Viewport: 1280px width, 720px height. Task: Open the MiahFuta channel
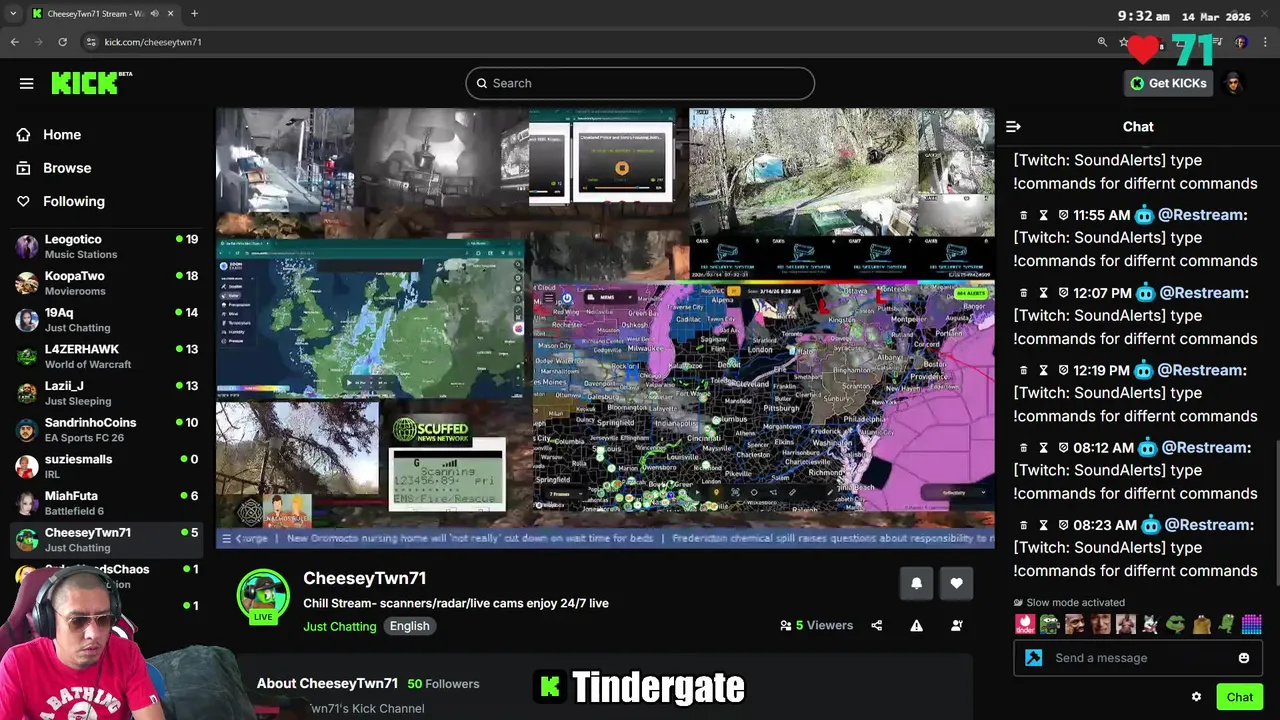[107, 503]
